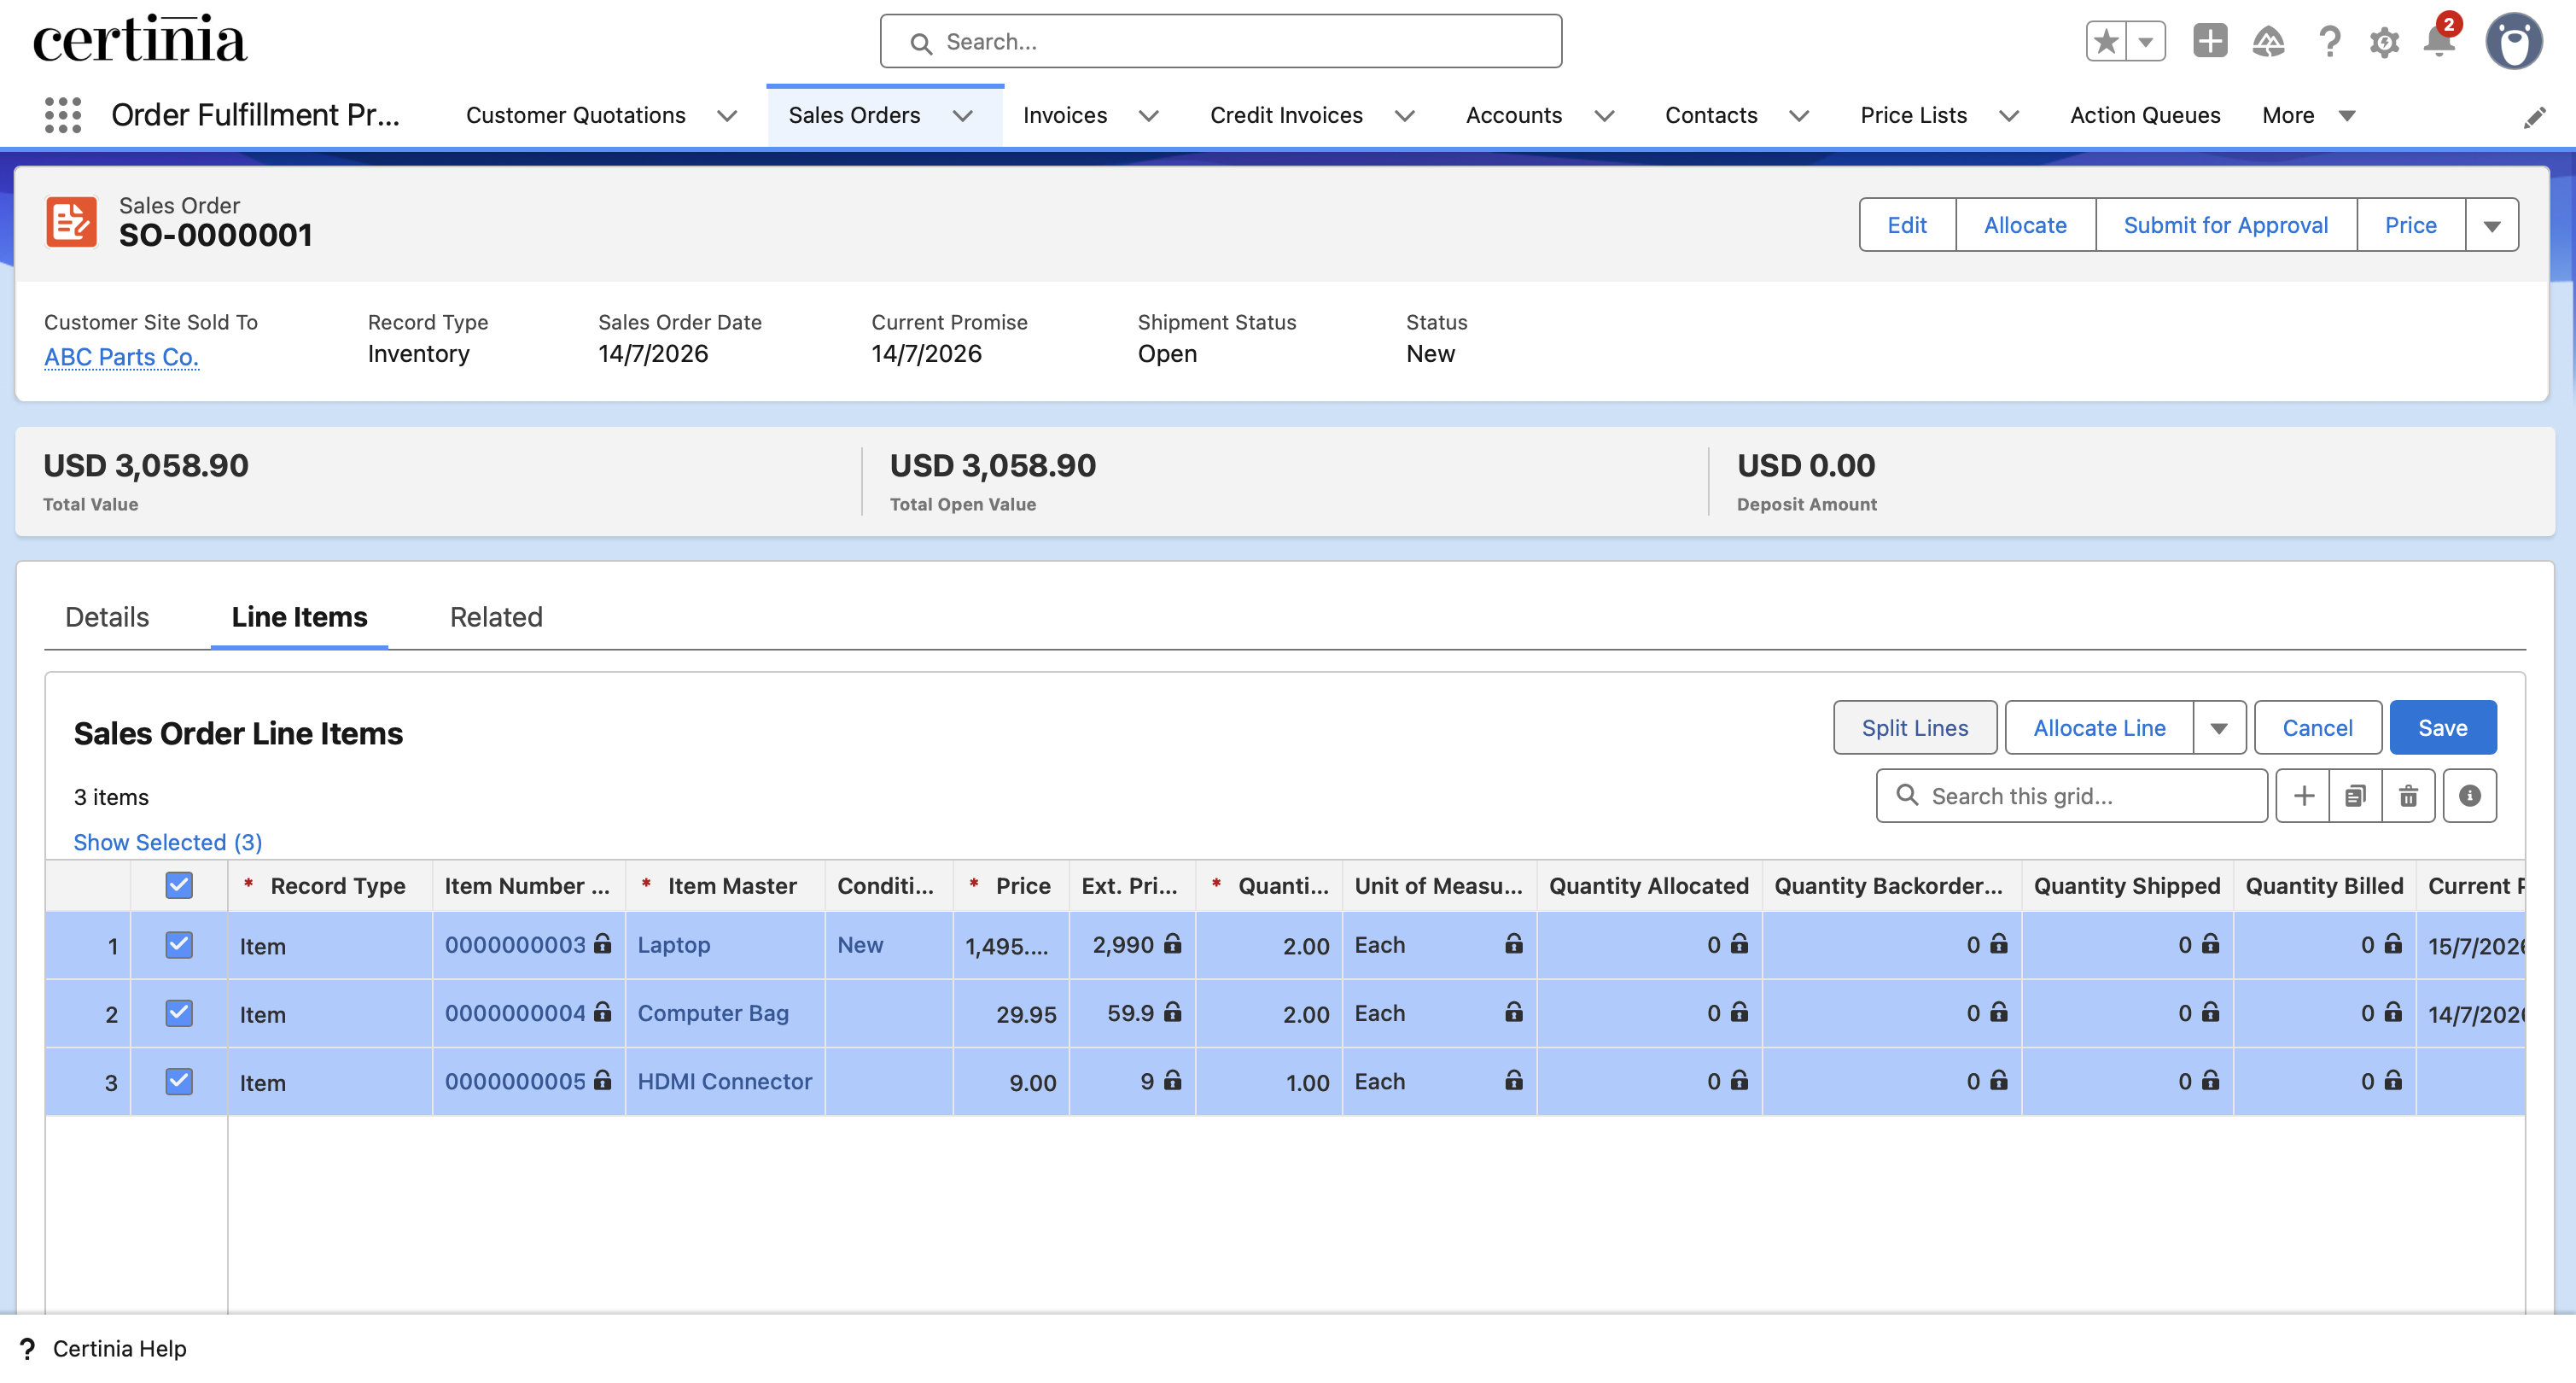2576x1383 pixels.
Task: Click the lock icon beside Ext. Price 2,990
Action: pyautogui.click(x=1173, y=943)
